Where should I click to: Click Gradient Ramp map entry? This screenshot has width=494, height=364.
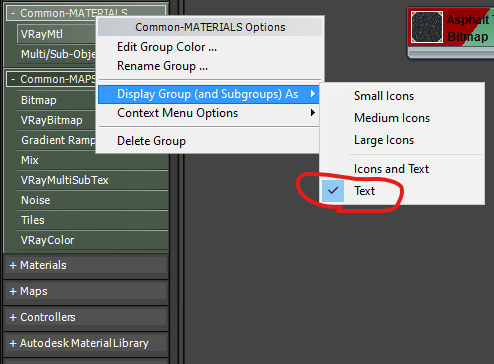coord(57,140)
